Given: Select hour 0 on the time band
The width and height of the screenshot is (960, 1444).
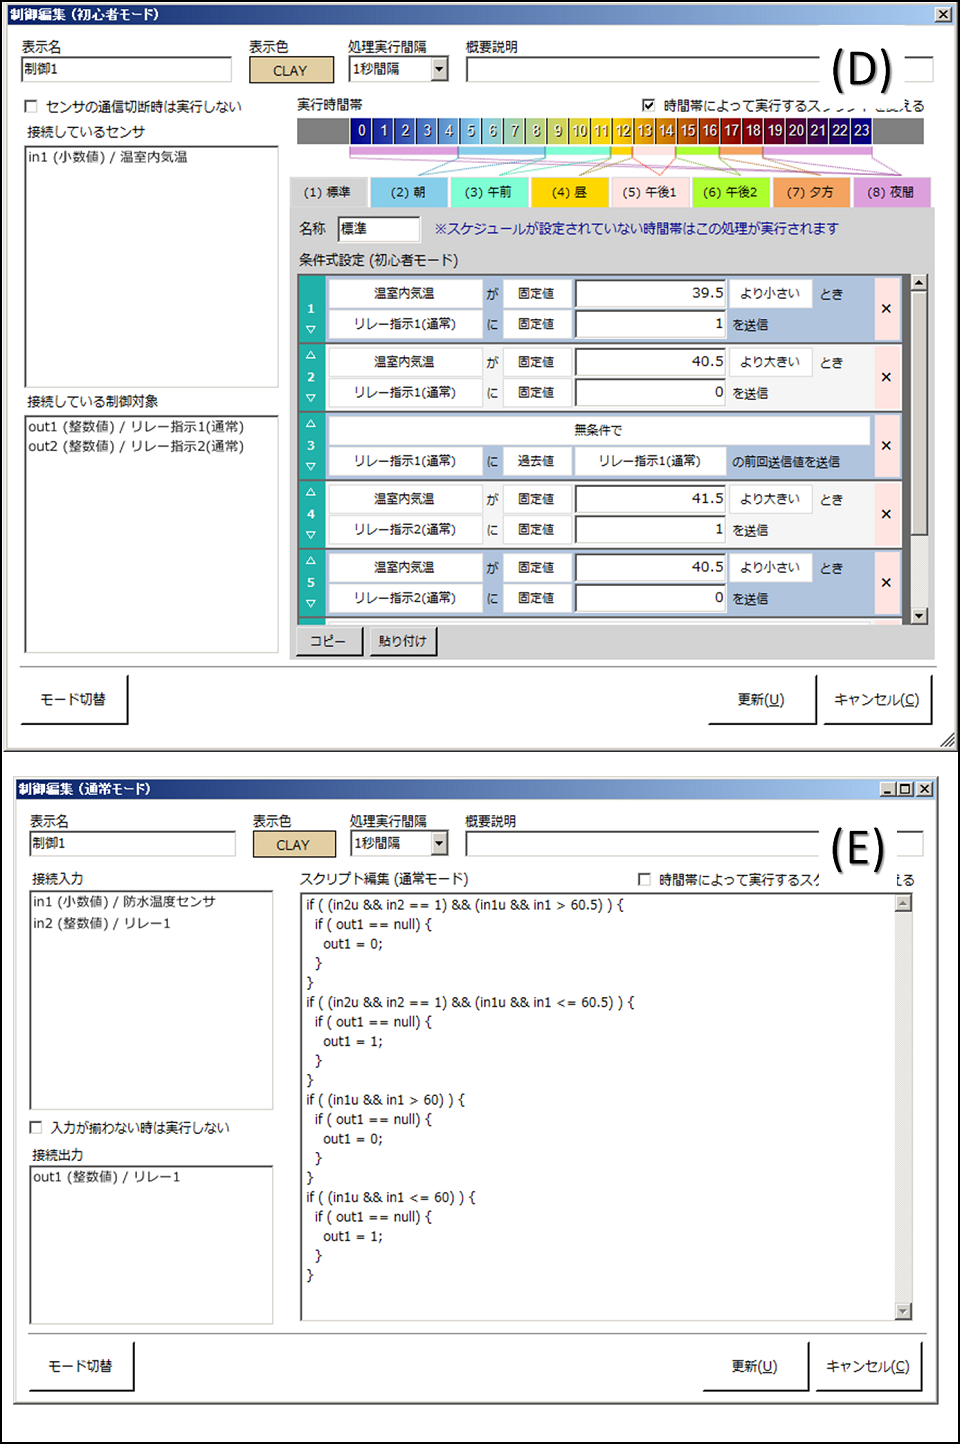Looking at the screenshot, I should (x=362, y=131).
